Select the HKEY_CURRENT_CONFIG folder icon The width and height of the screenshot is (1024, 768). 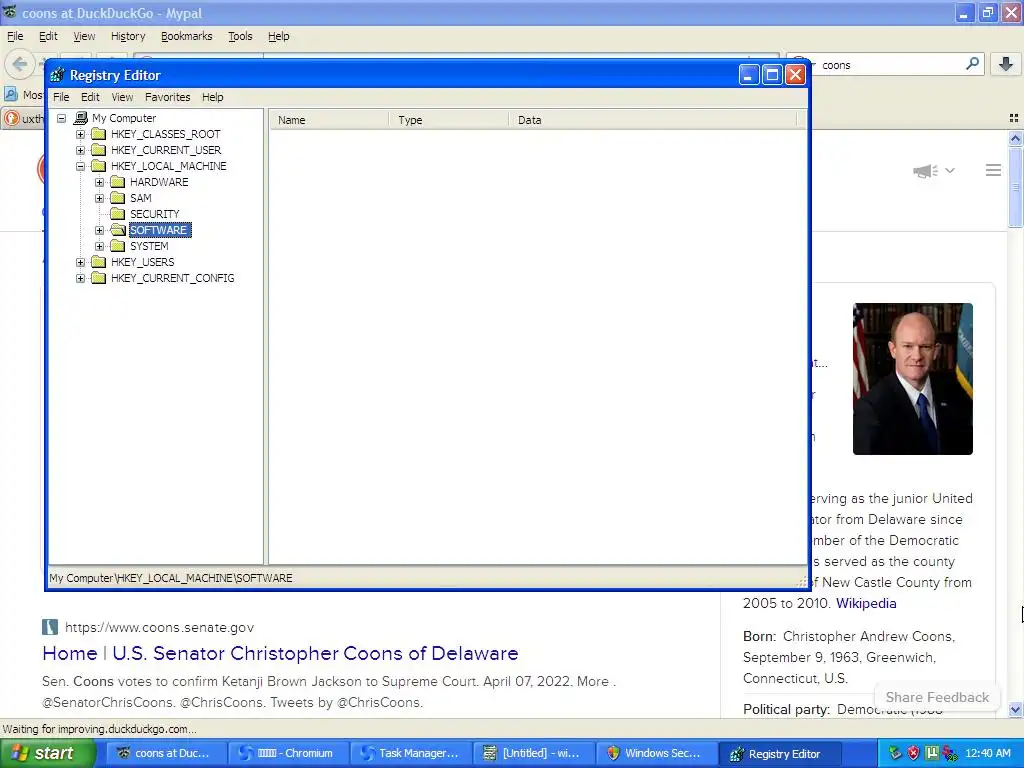[99, 278]
